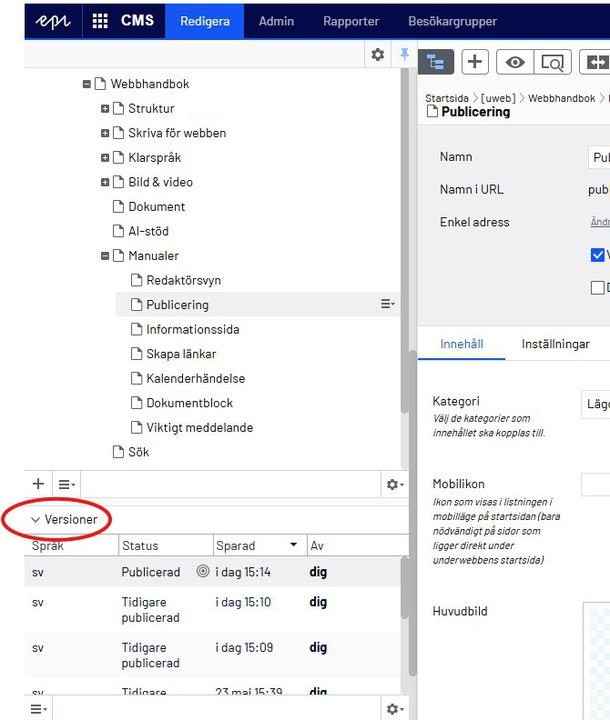Expand the Skriva för webben node
This screenshot has width=610, height=720.
pos(105,133)
